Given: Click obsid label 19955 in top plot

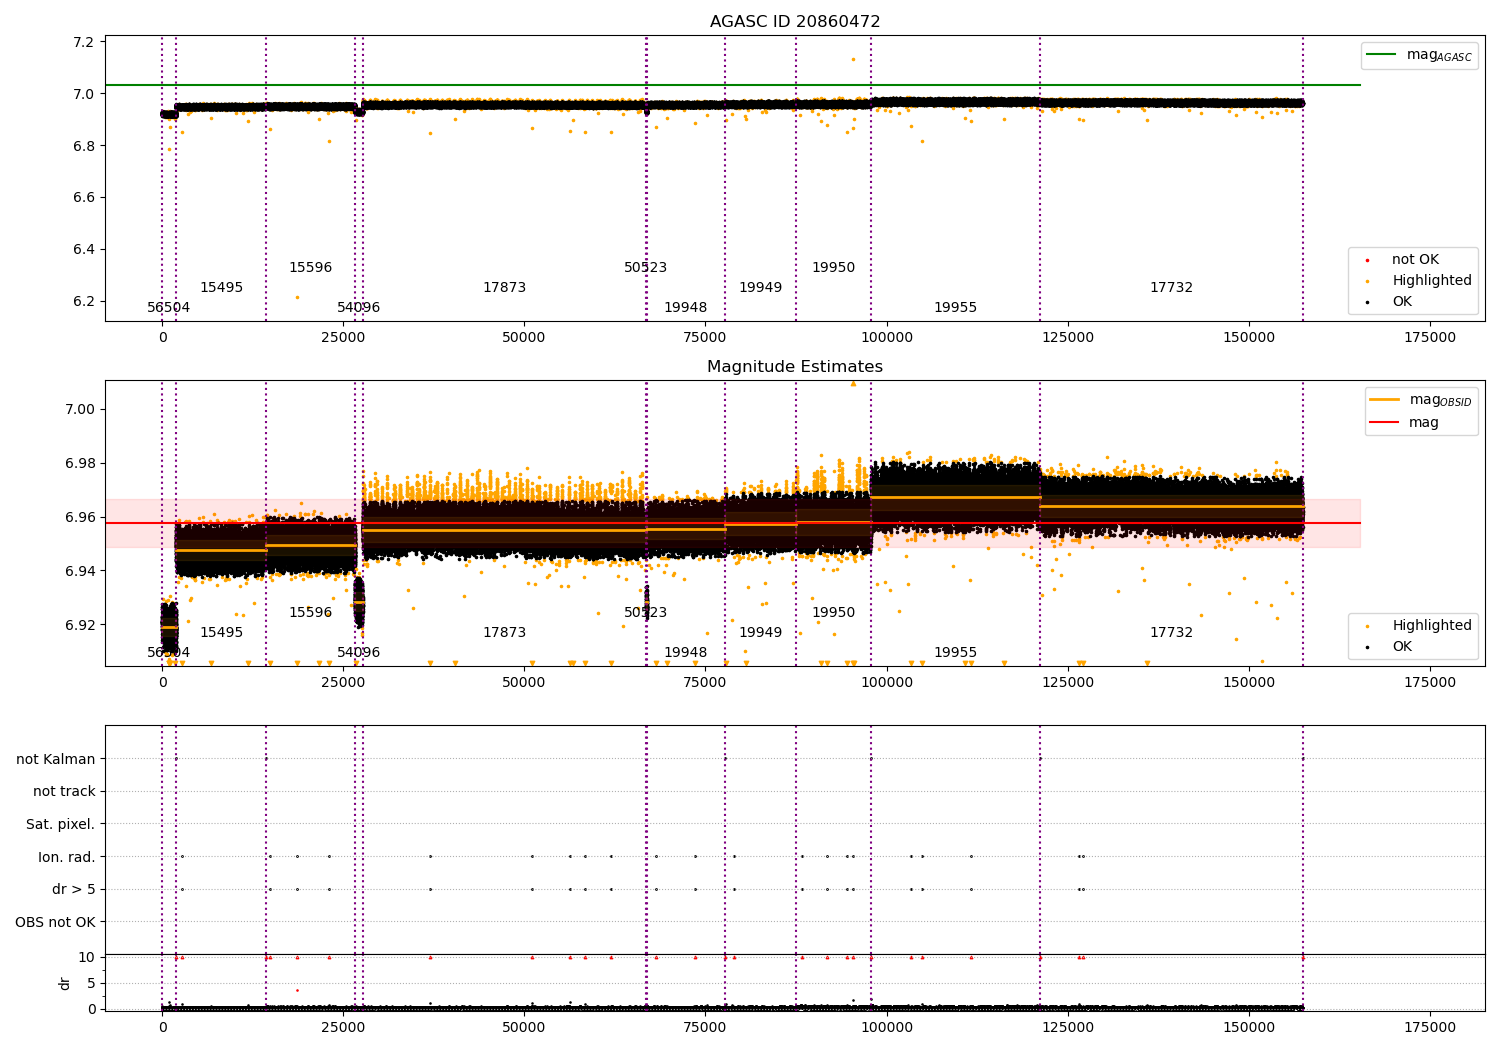Looking at the screenshot, I should [955, 308].
